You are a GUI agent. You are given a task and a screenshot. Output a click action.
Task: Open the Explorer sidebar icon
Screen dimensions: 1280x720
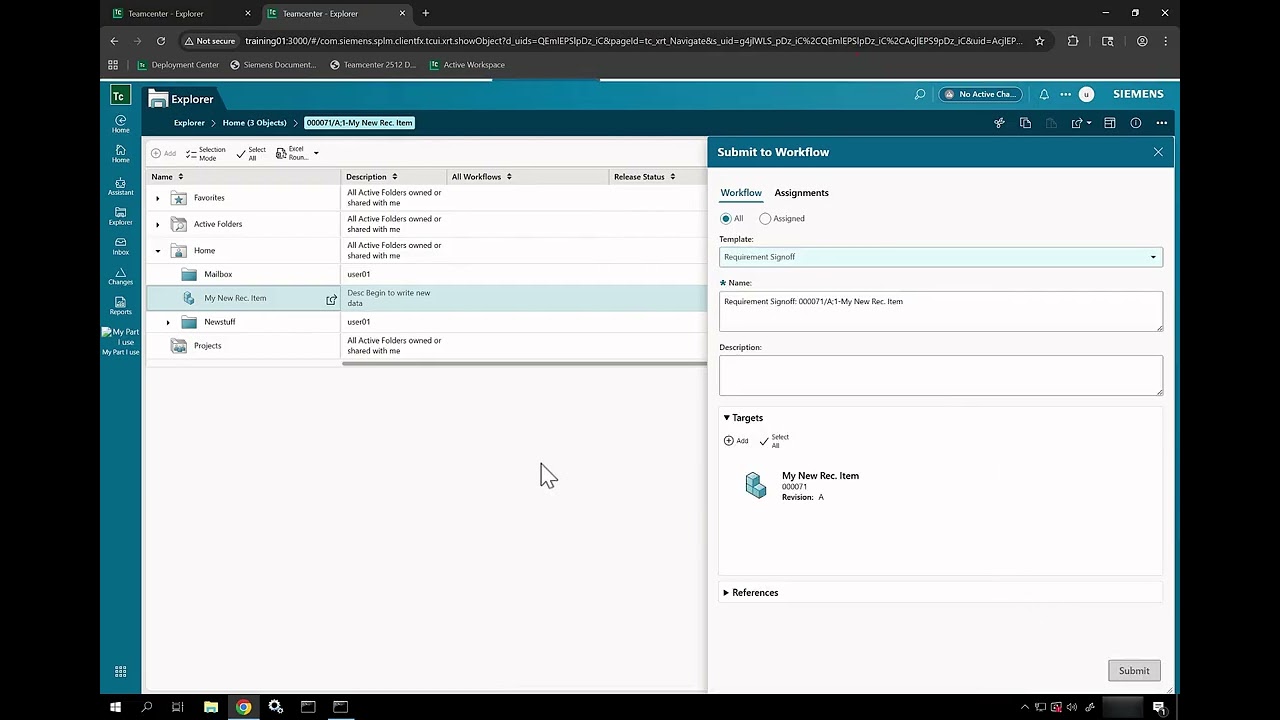pyautogui.click(x=120, y=217)
